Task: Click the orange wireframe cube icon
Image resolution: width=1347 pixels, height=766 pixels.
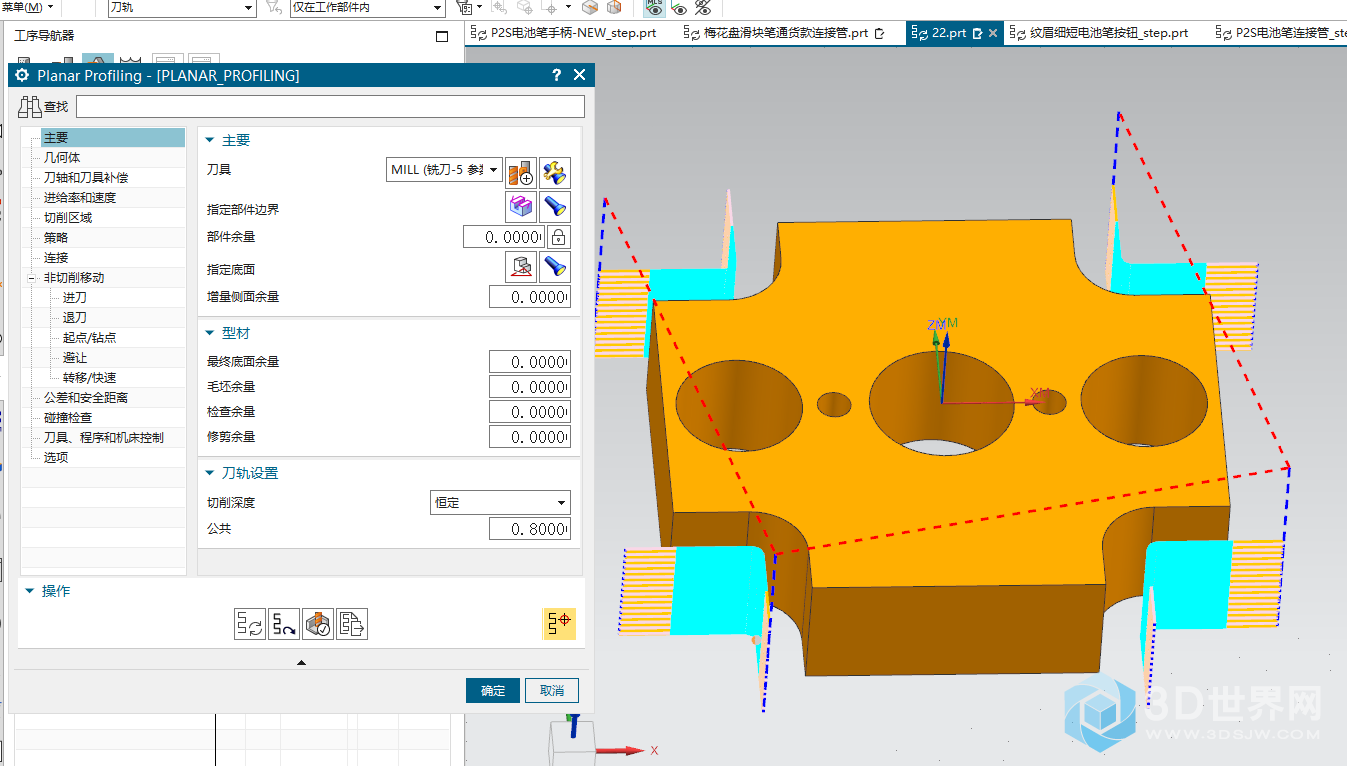Action: [x=614, y=8]
